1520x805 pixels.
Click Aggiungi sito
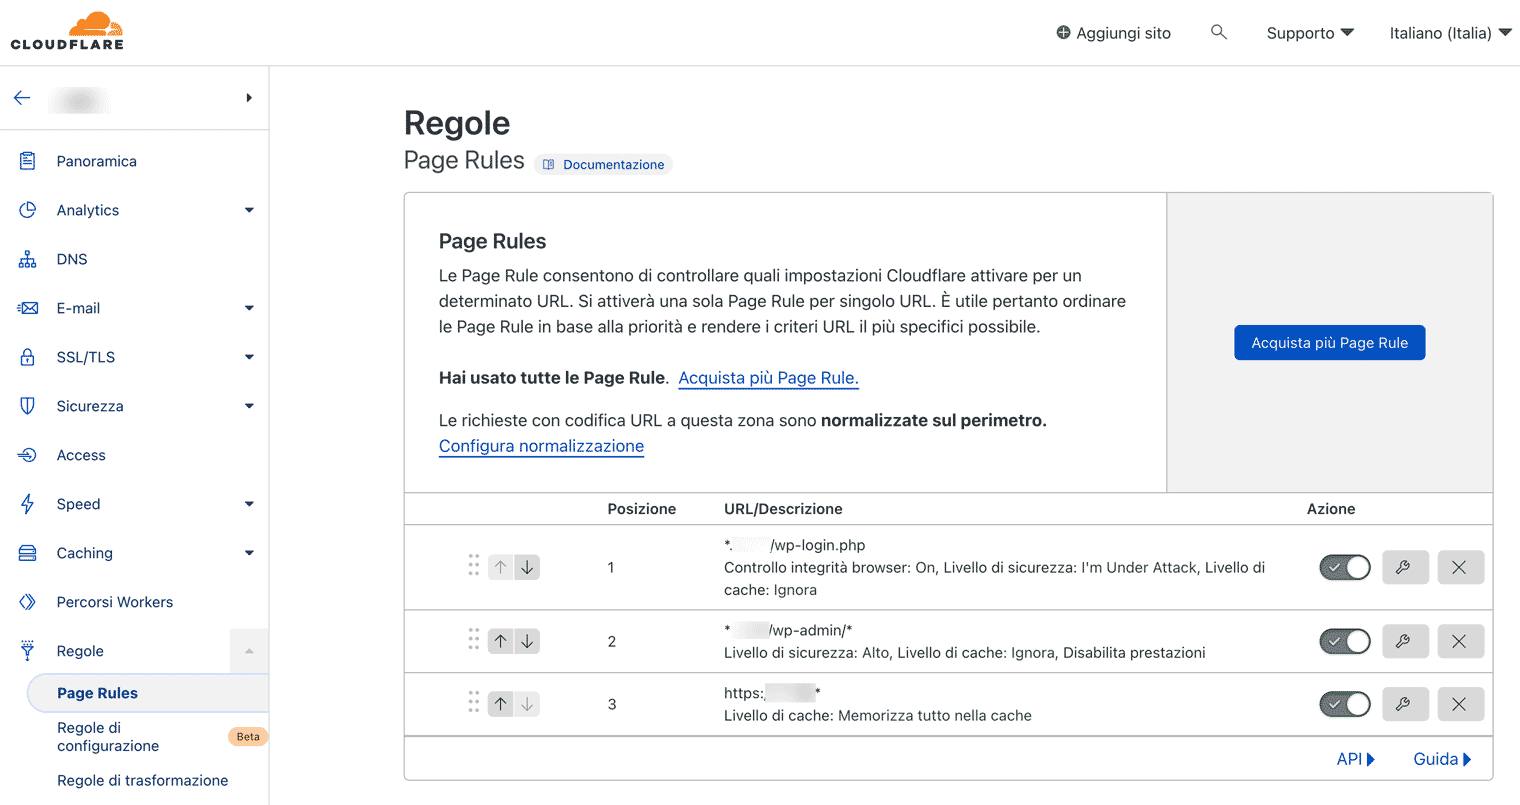tap(1113, 33)
